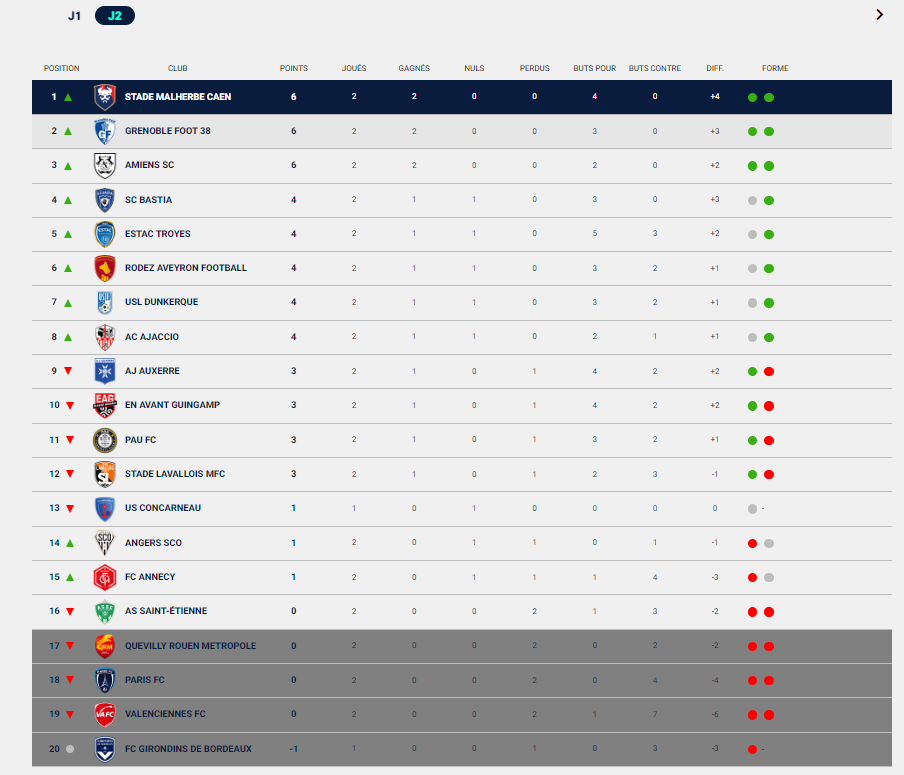Click the Paris FC club crest
This screenshot has height=775, width=904.
coord(105,680)
